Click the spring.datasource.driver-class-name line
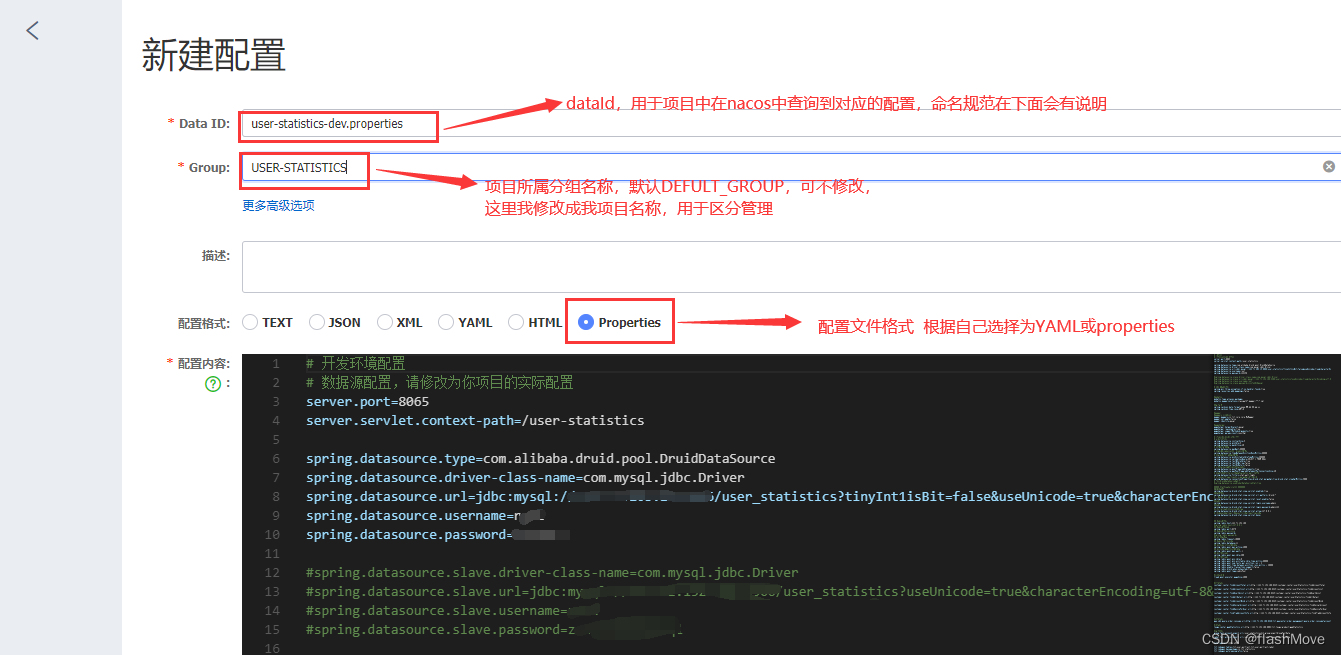Image resolution: width=1341 pixels, height=655 pixels. (525, 477)
